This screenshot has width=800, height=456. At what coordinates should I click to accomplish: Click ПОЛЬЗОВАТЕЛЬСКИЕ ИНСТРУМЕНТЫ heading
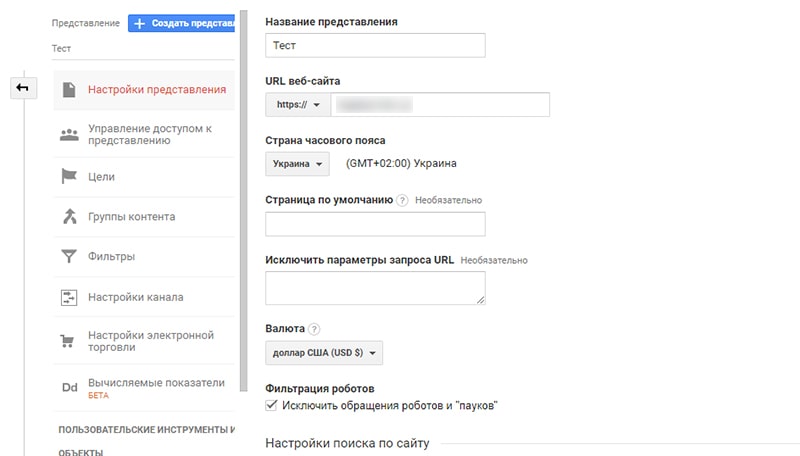146,430
